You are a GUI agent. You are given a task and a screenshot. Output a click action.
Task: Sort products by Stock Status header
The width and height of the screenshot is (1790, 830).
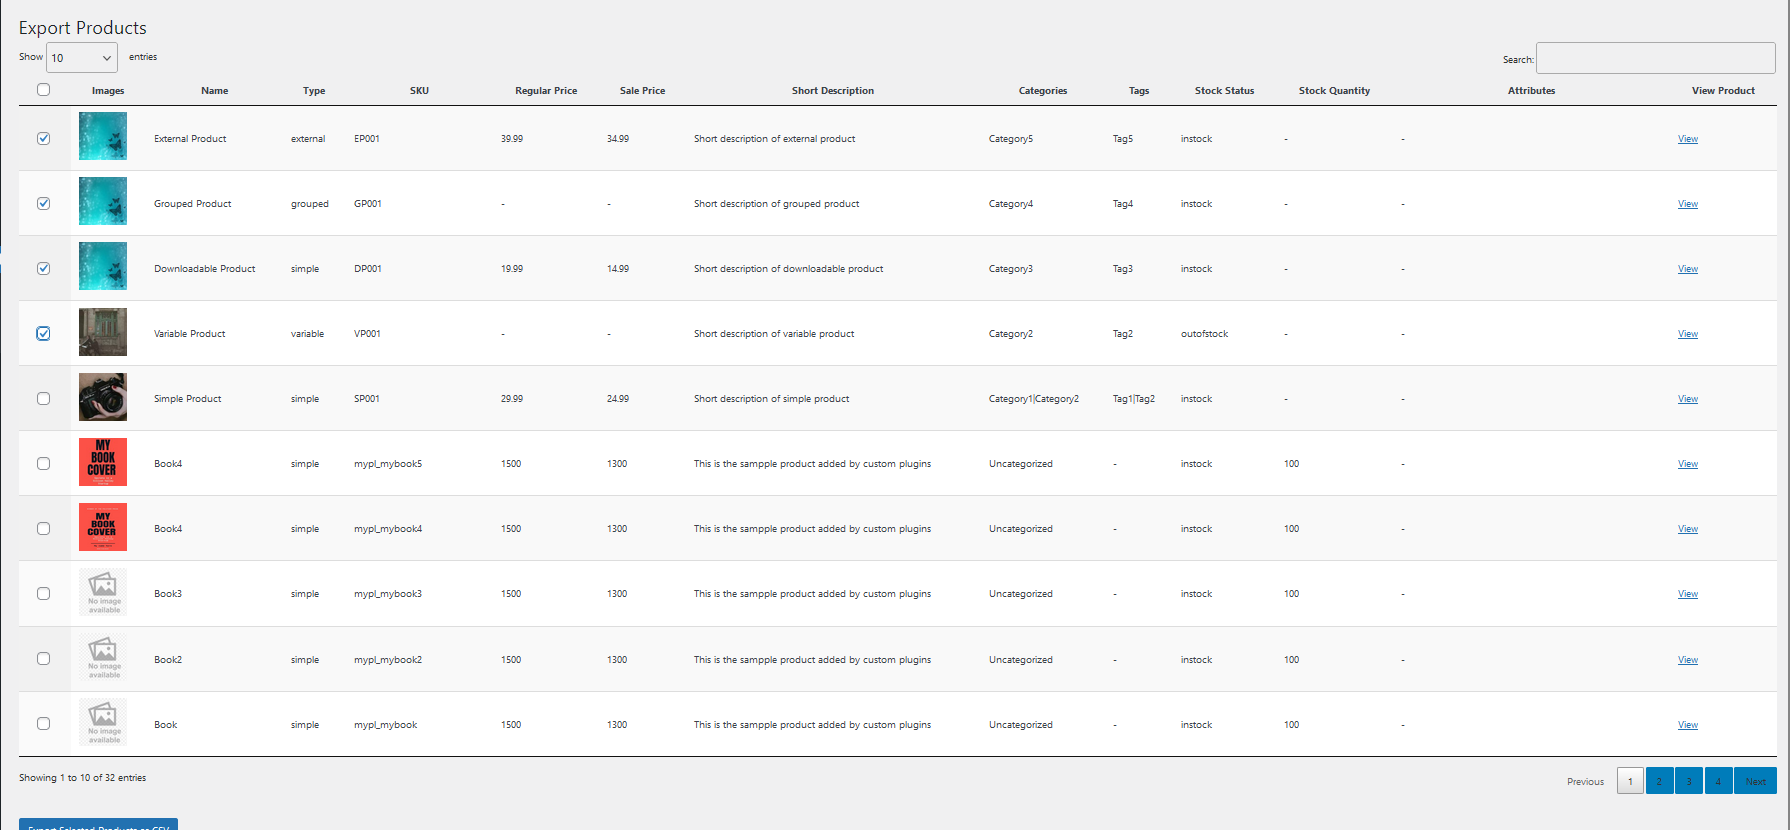1224,91
